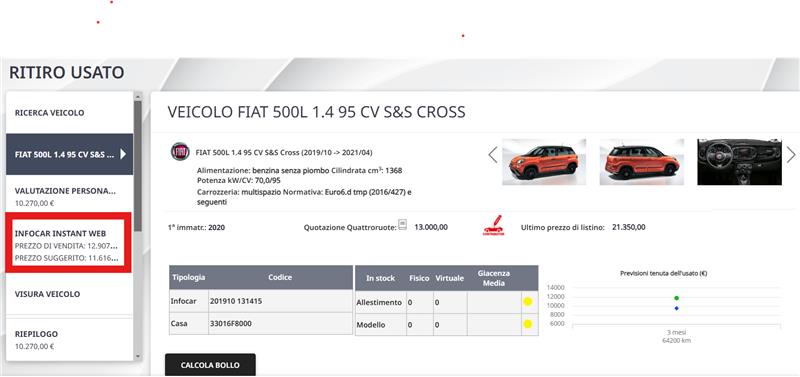The width and height of the screenshot is (800, 377).
Task: Click the sidebar scrollbar up arrow
Action: click(138, 96)
